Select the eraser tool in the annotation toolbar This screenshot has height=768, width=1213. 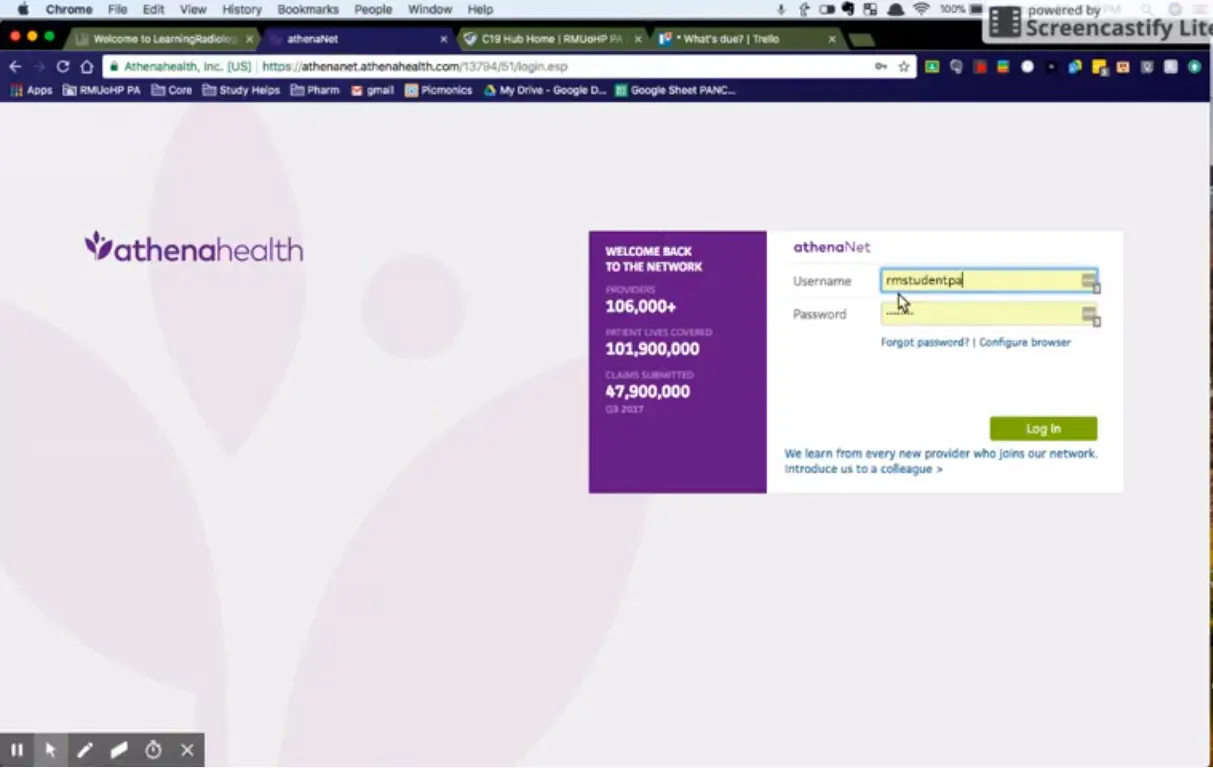[x=118, y=749]
